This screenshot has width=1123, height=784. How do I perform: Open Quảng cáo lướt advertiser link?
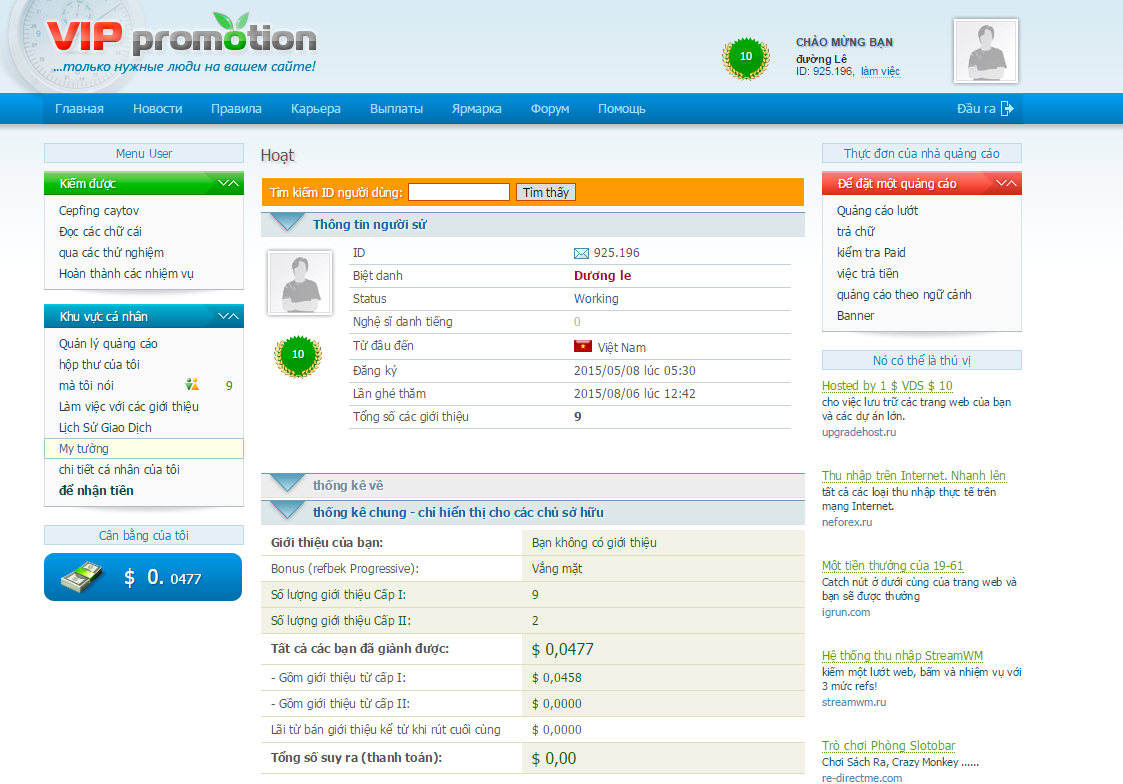coord(877,210)
